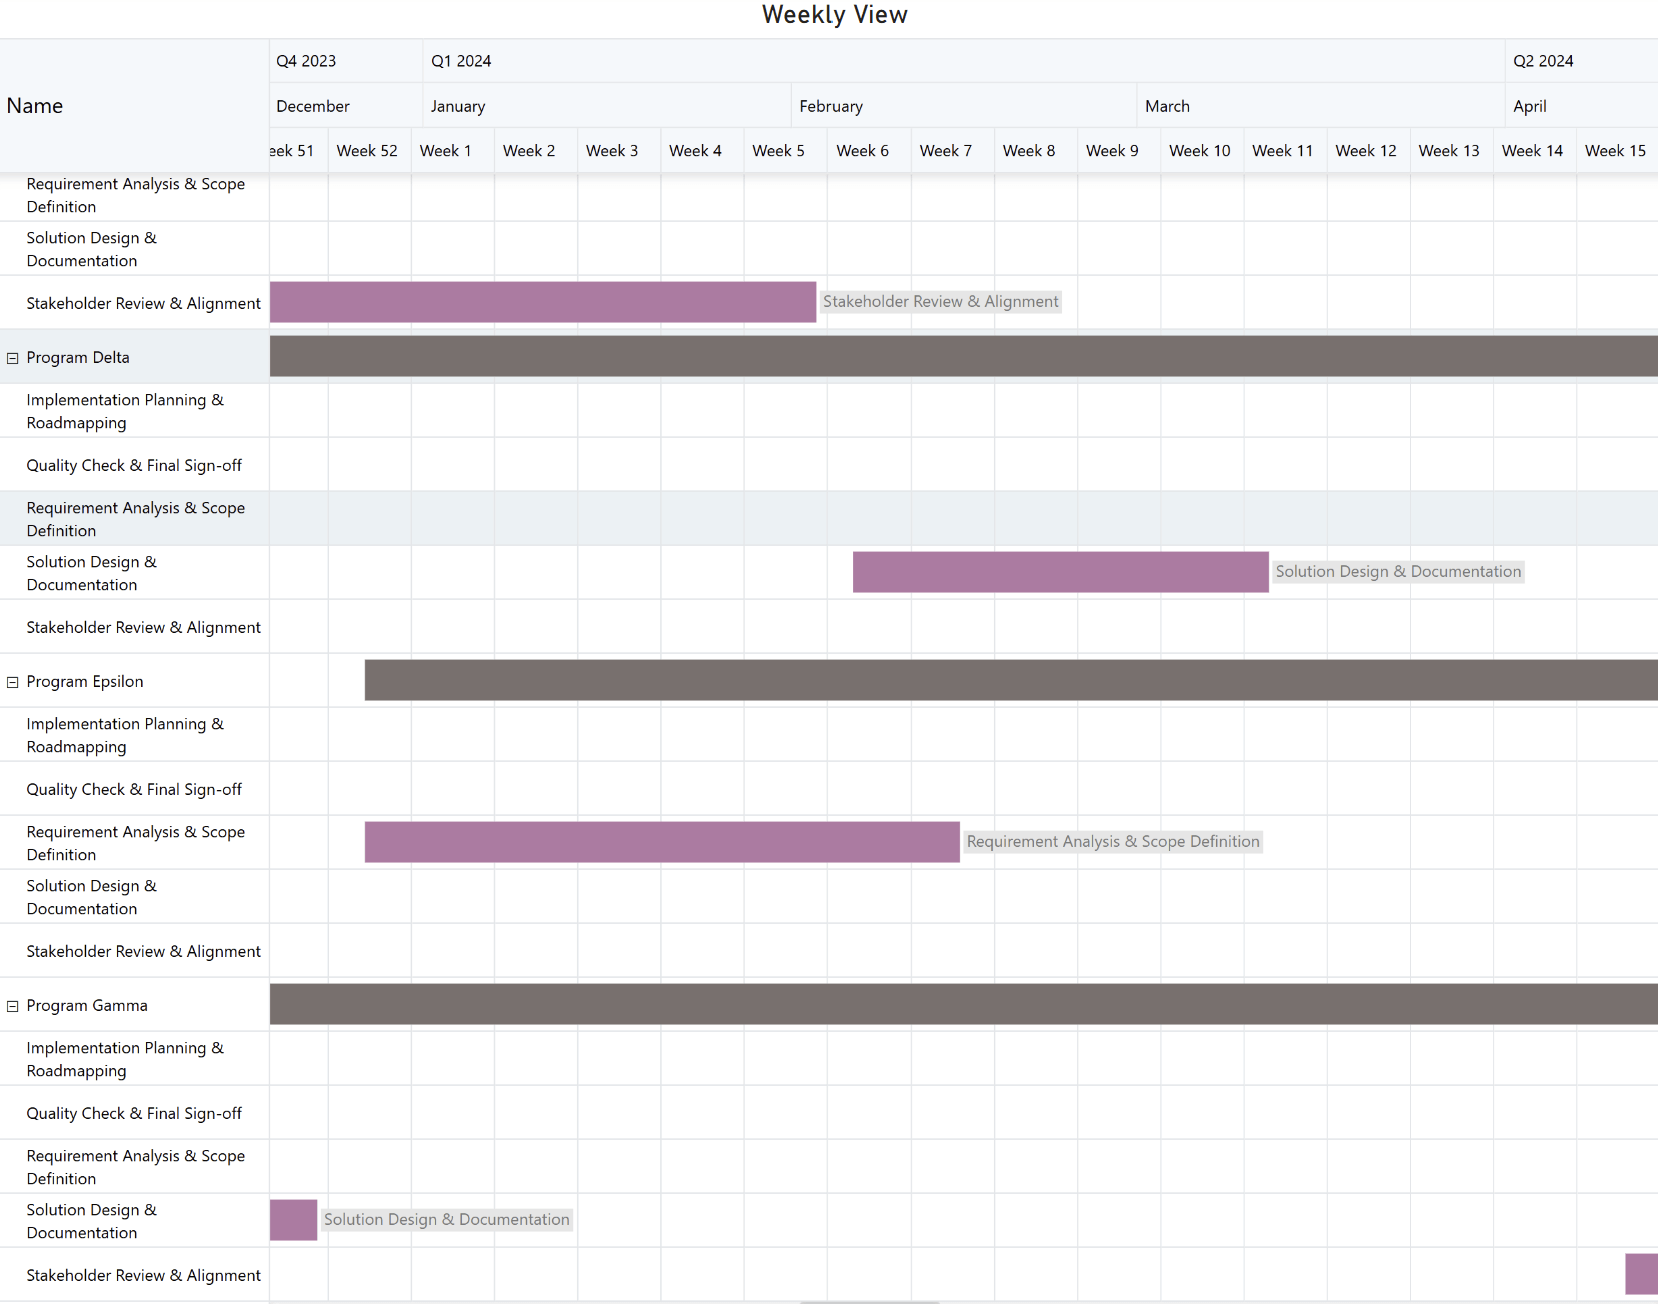Image resolution: width=1658 pixels, height=1304 pixels.
Task: Click the Program Delta summary bar
Action: pos(963,357)
